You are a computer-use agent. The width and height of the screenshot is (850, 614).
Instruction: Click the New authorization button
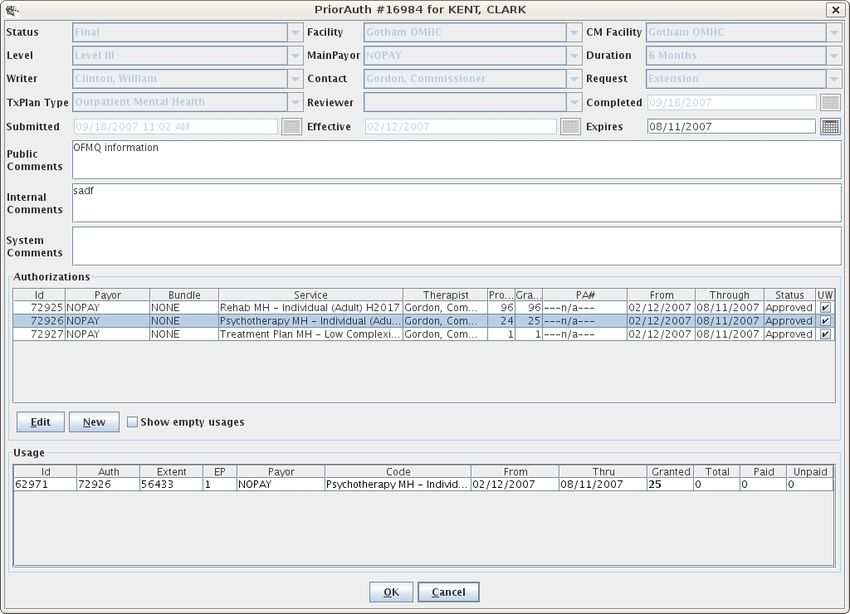pyautogui.click(x=94, y=422)
